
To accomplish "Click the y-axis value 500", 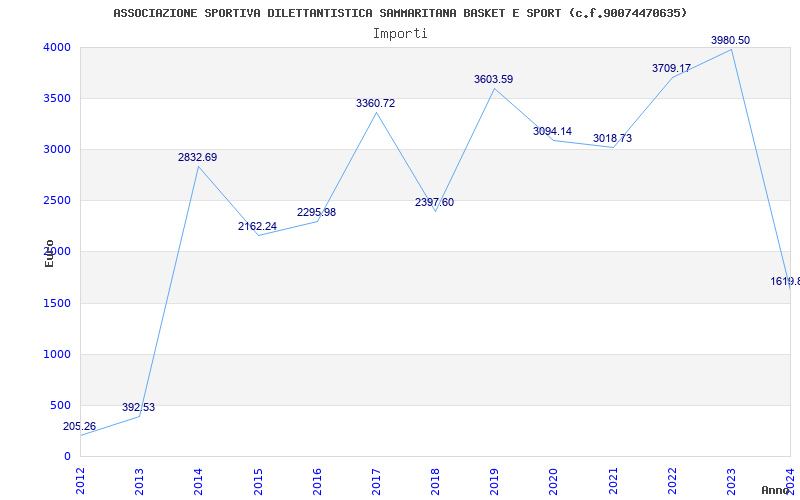I will pyautogui.click(x=60, y=406).
